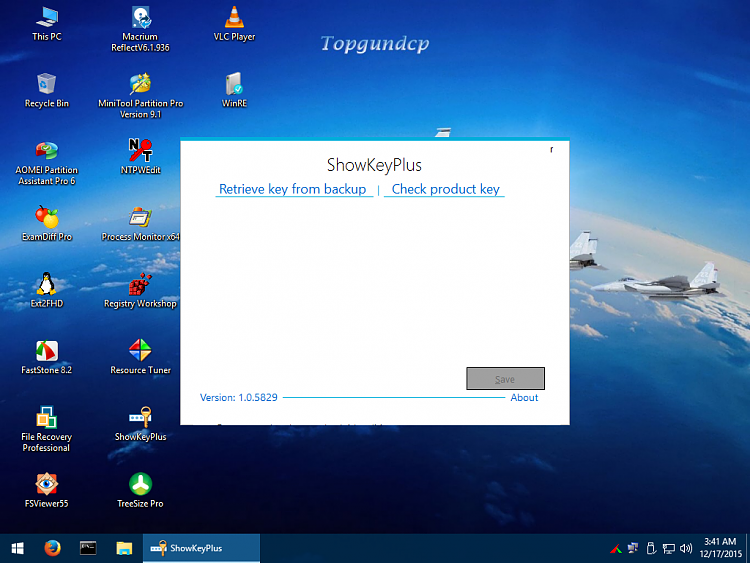Open the Recycle Bin icon
This screenshot has width=750, height=563.
[x=47, y=90]
